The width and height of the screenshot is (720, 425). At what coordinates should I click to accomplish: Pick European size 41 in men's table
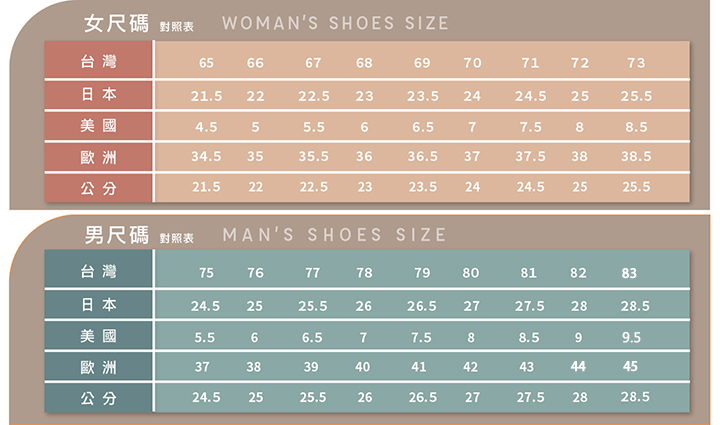421,366
